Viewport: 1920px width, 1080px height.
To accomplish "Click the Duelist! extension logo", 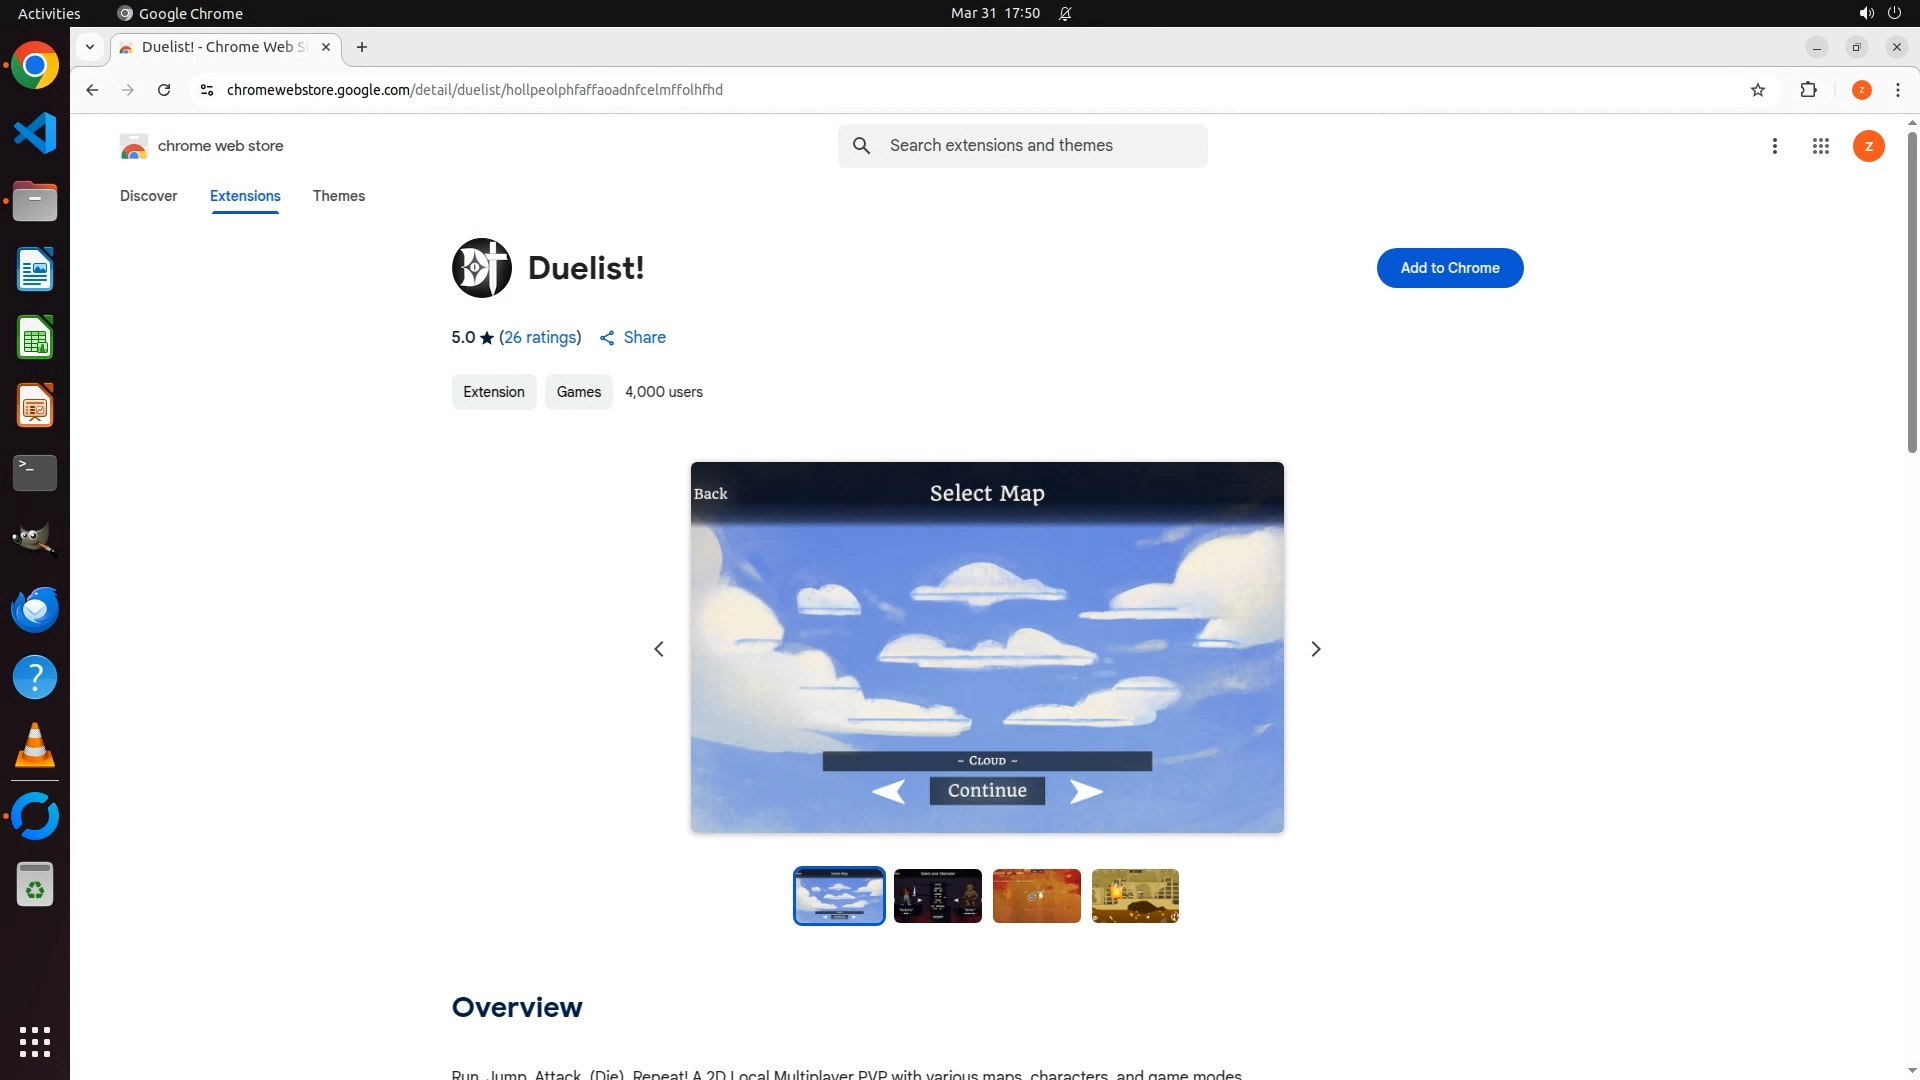I will [481, 268].
